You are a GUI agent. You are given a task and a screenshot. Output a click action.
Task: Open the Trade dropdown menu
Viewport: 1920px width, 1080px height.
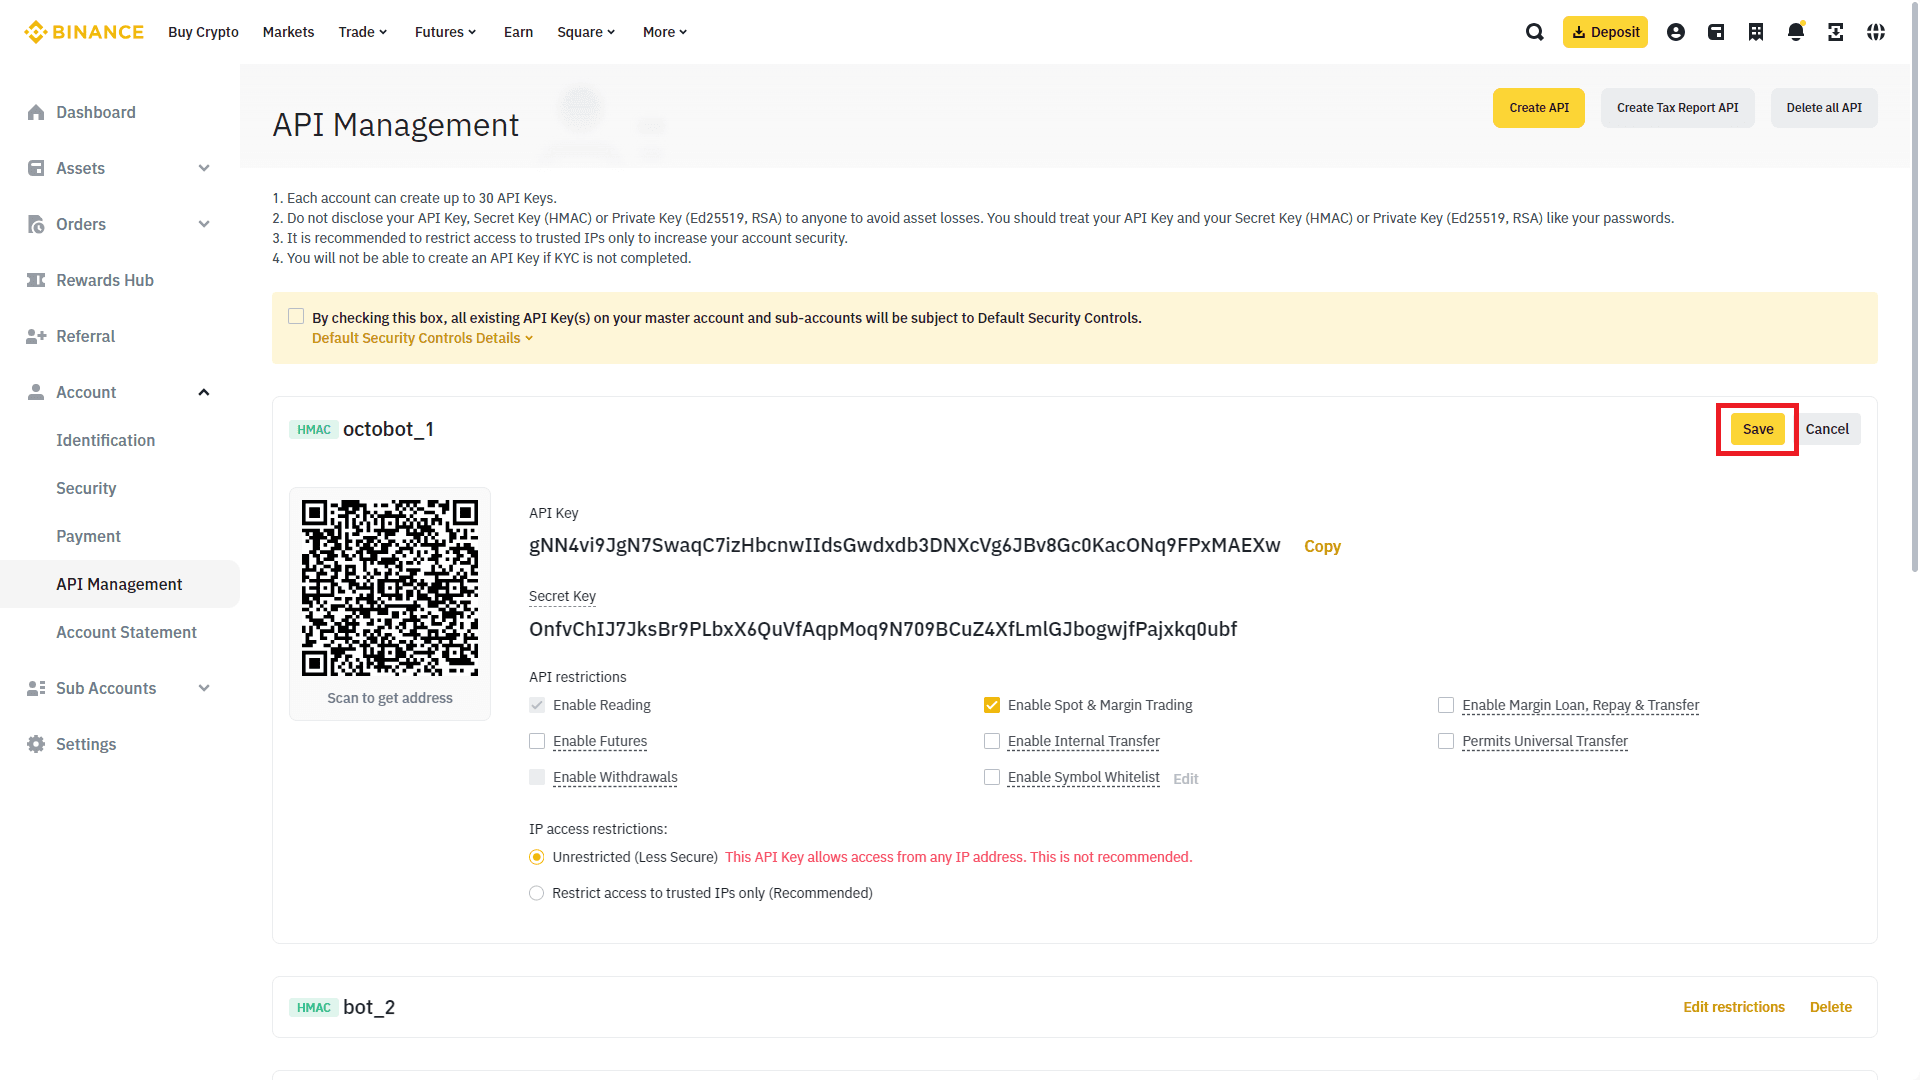[363, 32]
